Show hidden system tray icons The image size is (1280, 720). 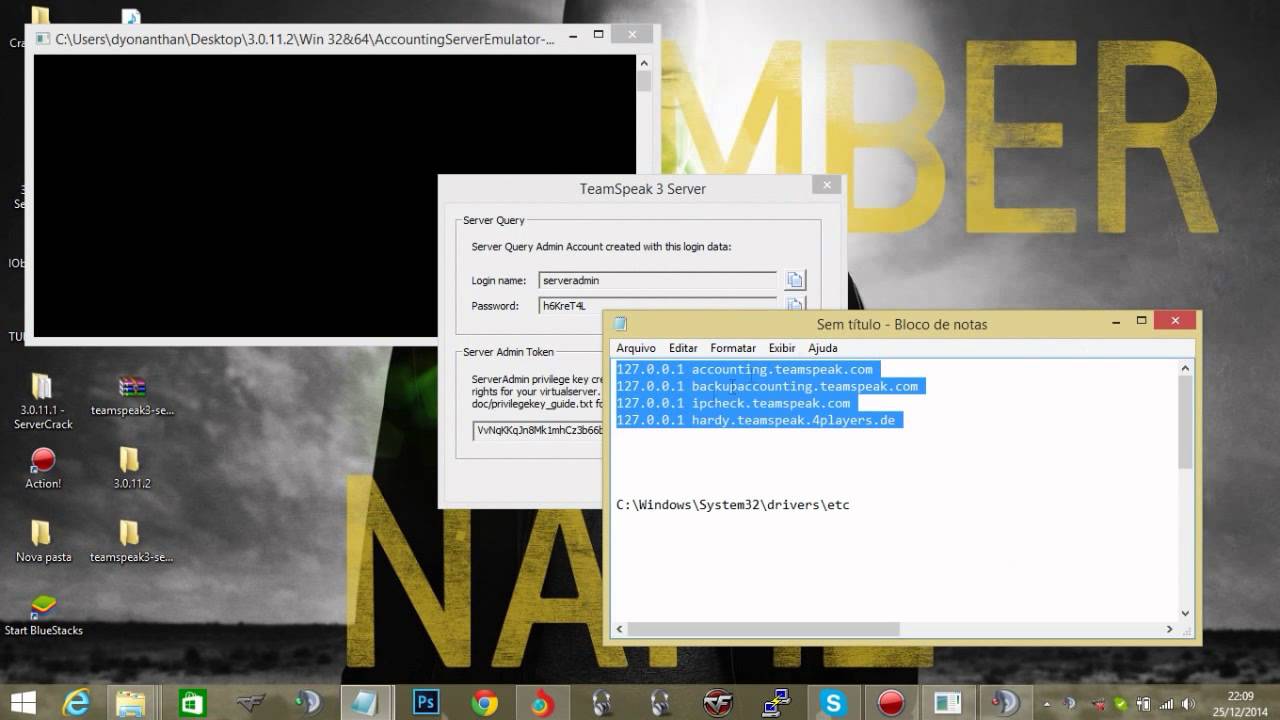point(1046,703)
